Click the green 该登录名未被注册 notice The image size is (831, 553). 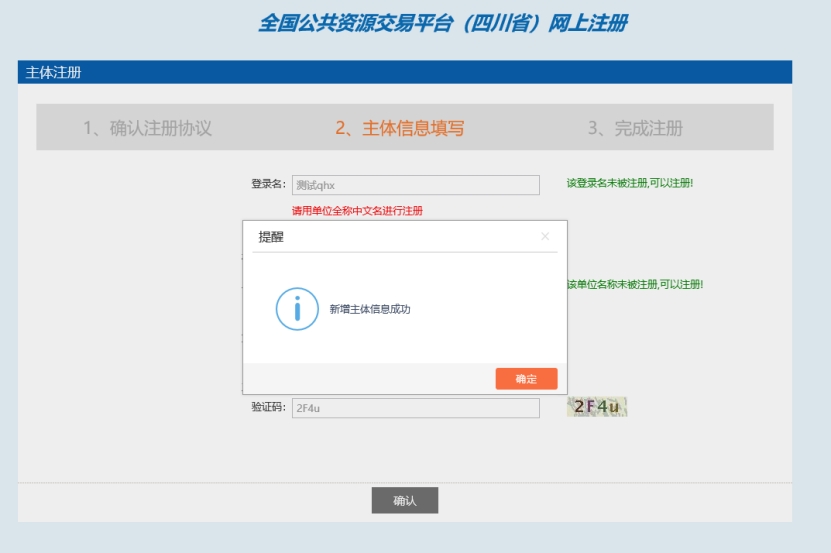tap(629, 184)
